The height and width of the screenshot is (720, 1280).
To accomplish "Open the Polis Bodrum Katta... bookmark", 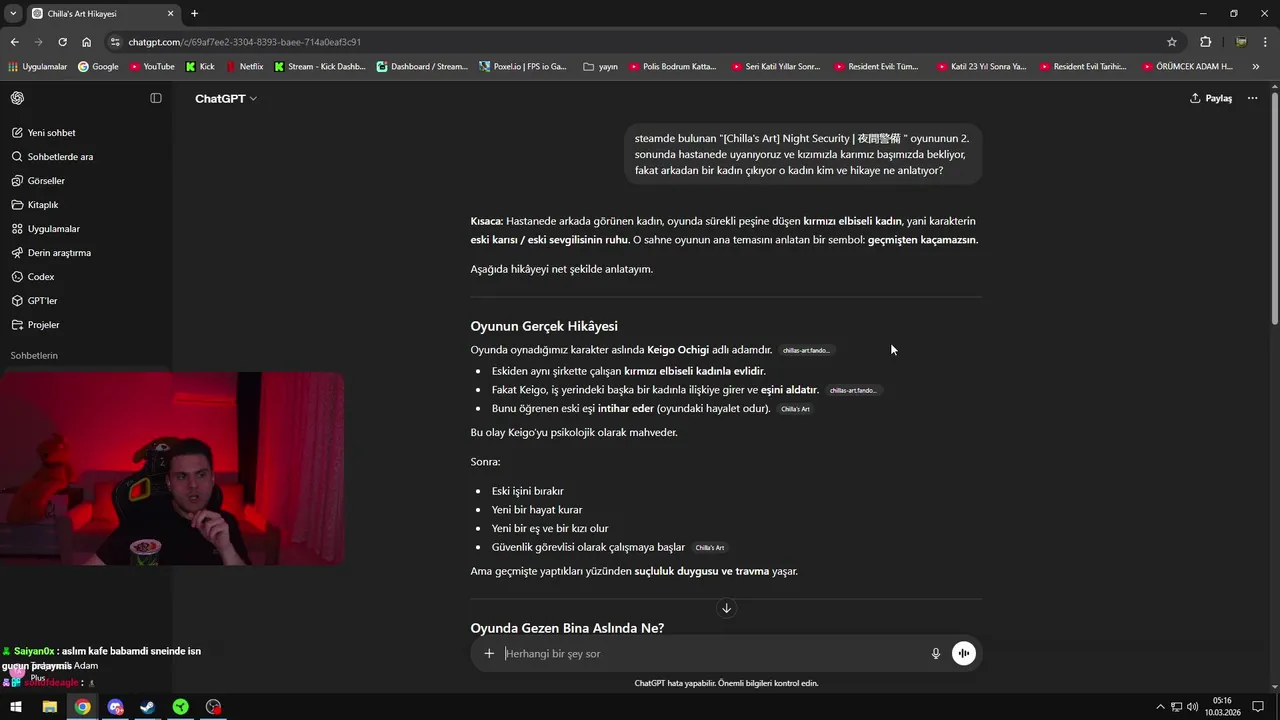I will click(673, 67).
